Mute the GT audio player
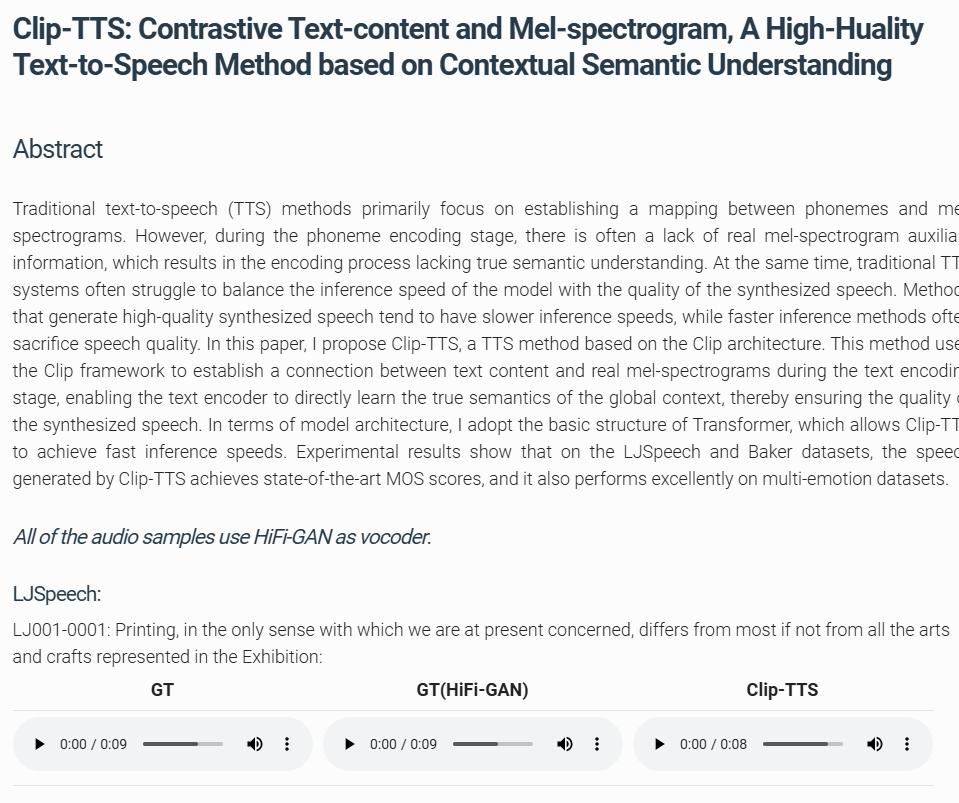The image size is (959, 803). [255, 744]
